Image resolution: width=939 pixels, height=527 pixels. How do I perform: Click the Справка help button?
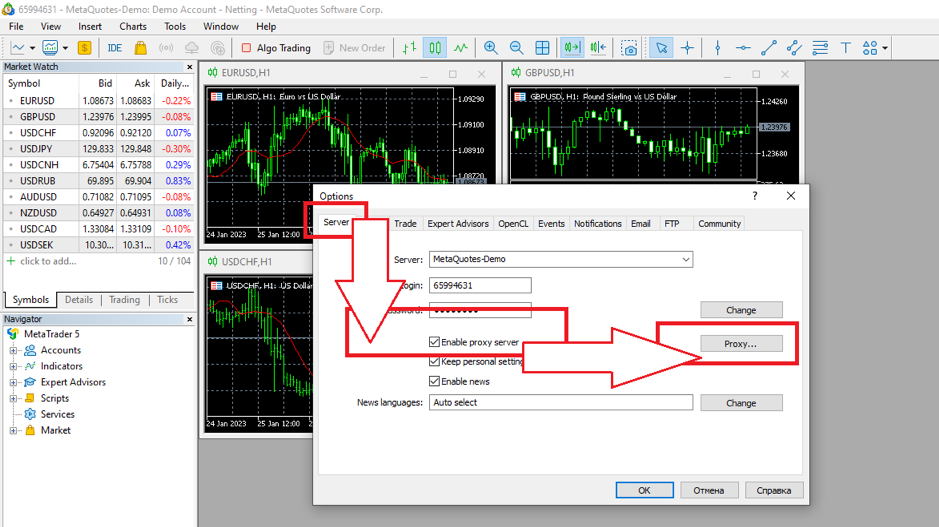pos(774,490)
